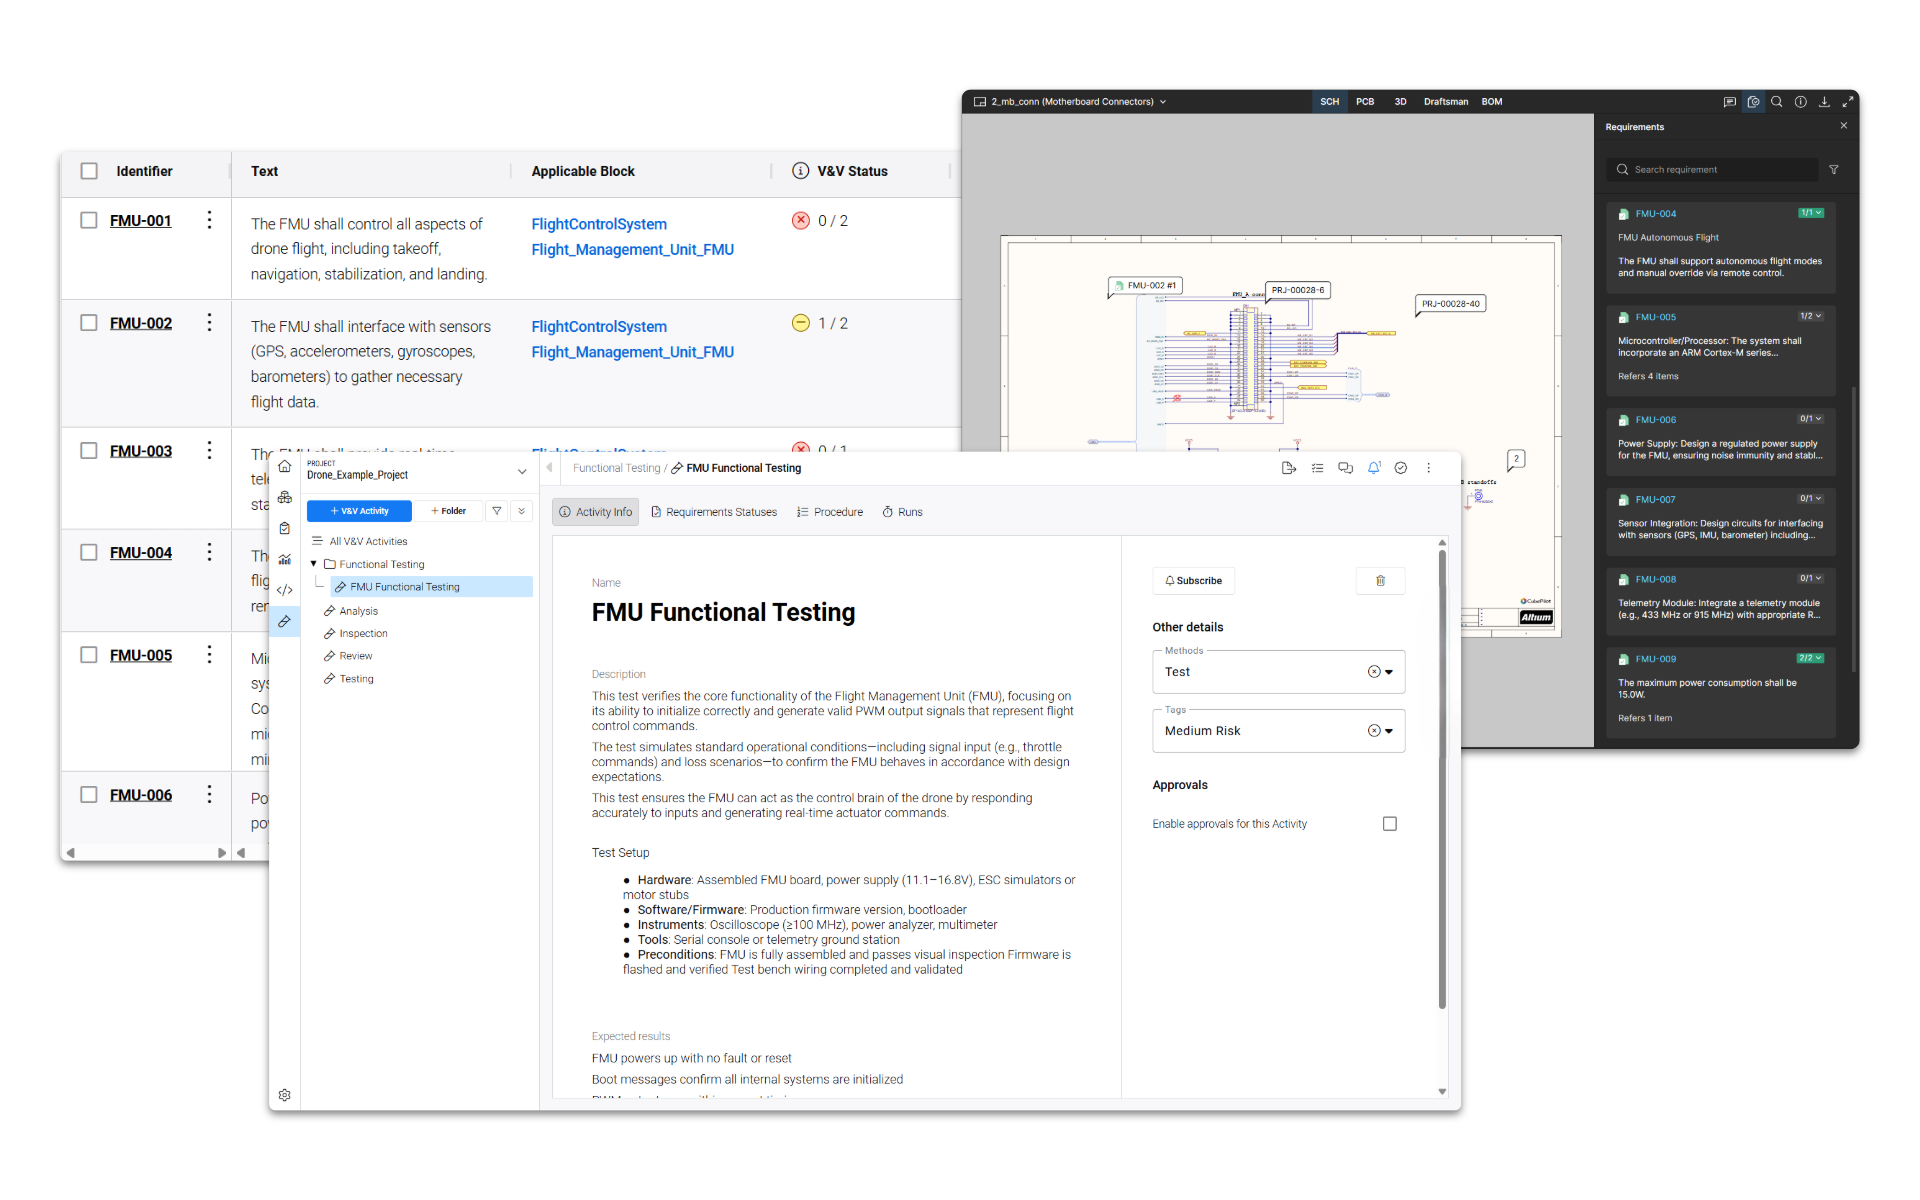Open the Methods dropdown showing Test
1920x1200 pixels.
click(1389, 671)
